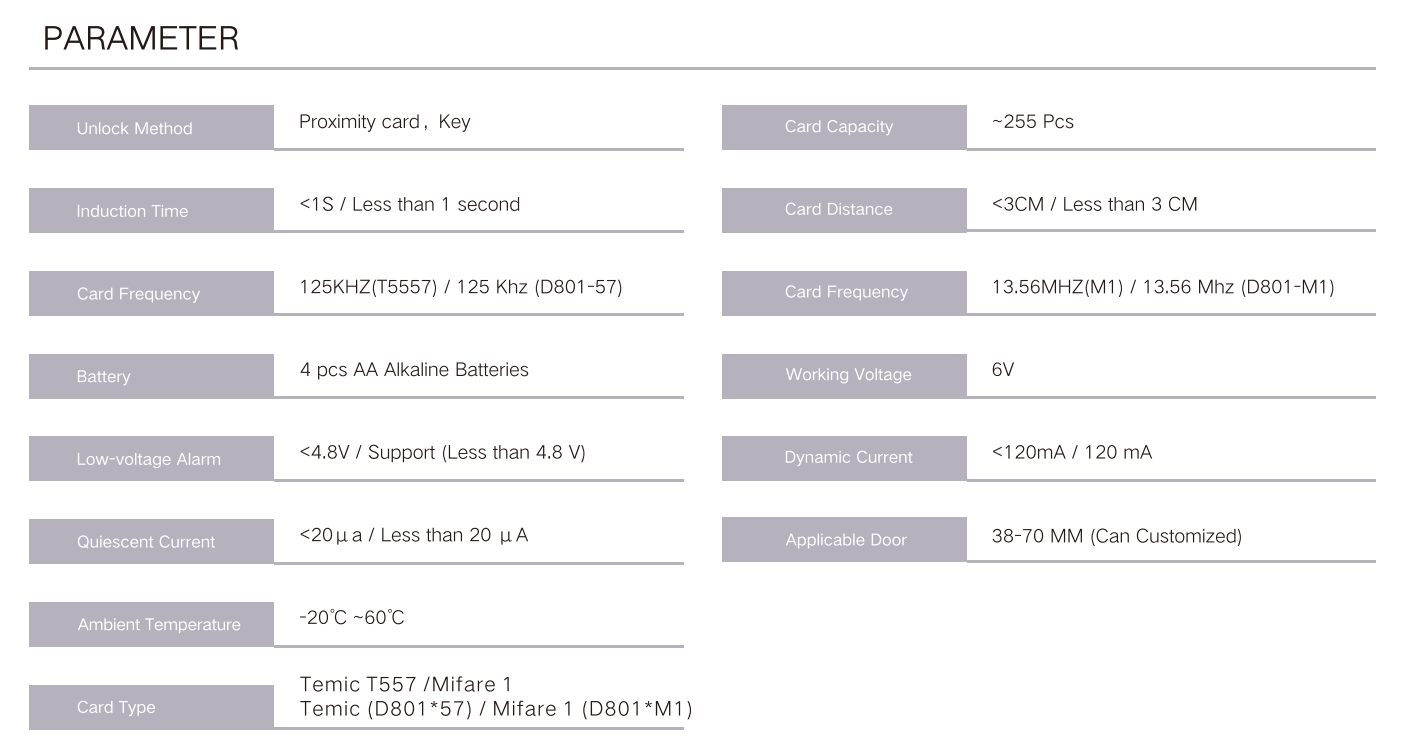Click the Dynamic Current label

(848, 458)
